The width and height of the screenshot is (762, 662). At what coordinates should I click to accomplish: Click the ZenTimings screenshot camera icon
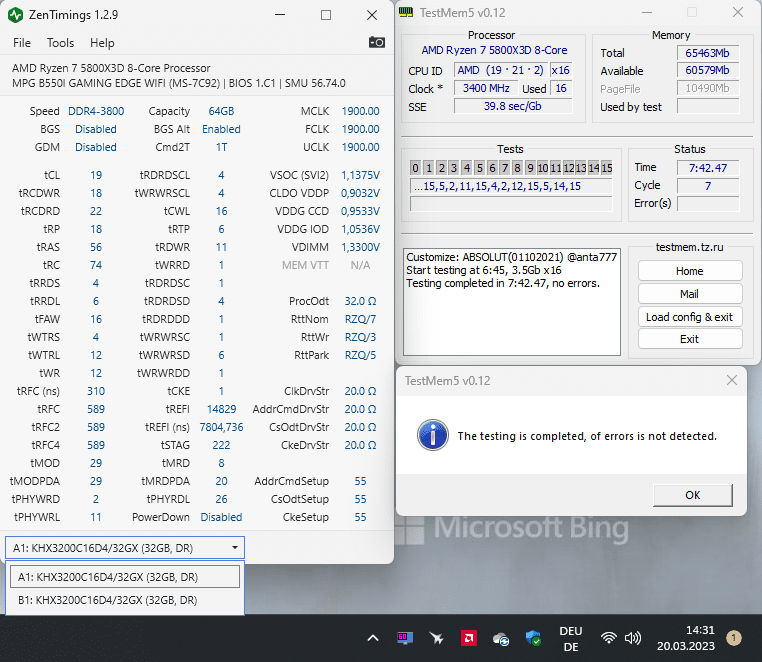(x=377, y=42)
